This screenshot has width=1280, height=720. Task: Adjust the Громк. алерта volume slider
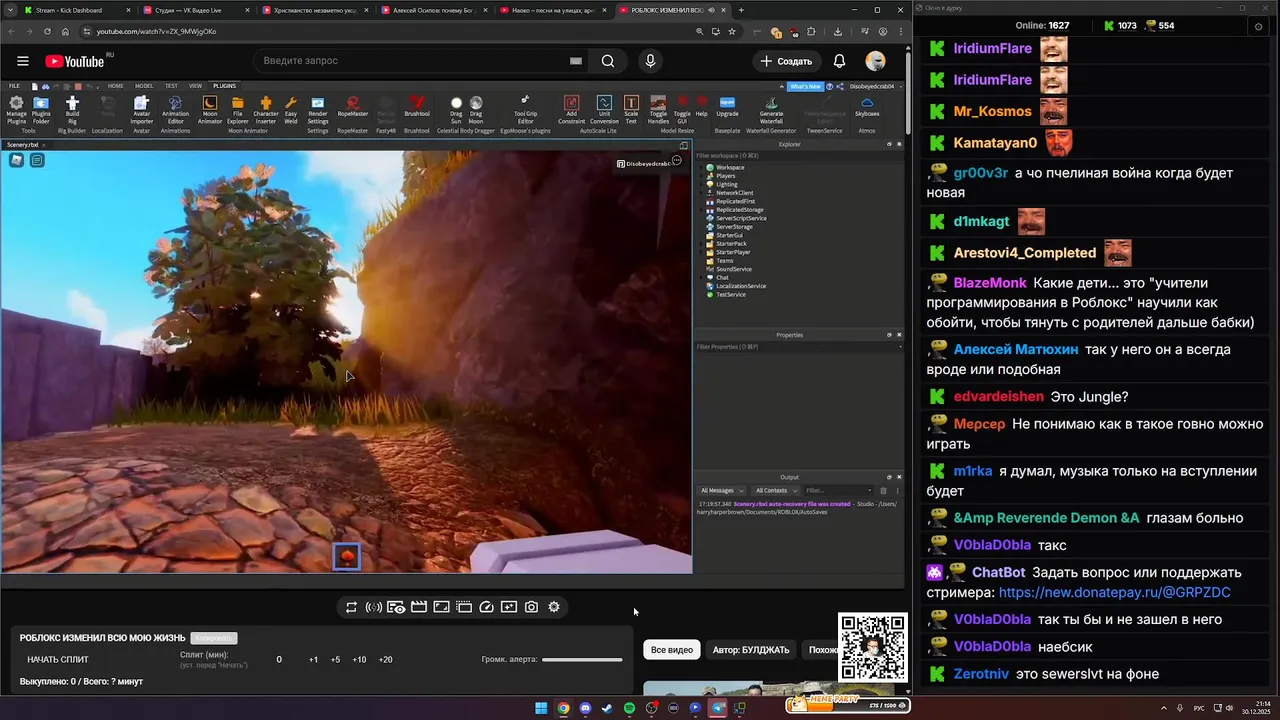pyautogui.click(x=582, y=659)
